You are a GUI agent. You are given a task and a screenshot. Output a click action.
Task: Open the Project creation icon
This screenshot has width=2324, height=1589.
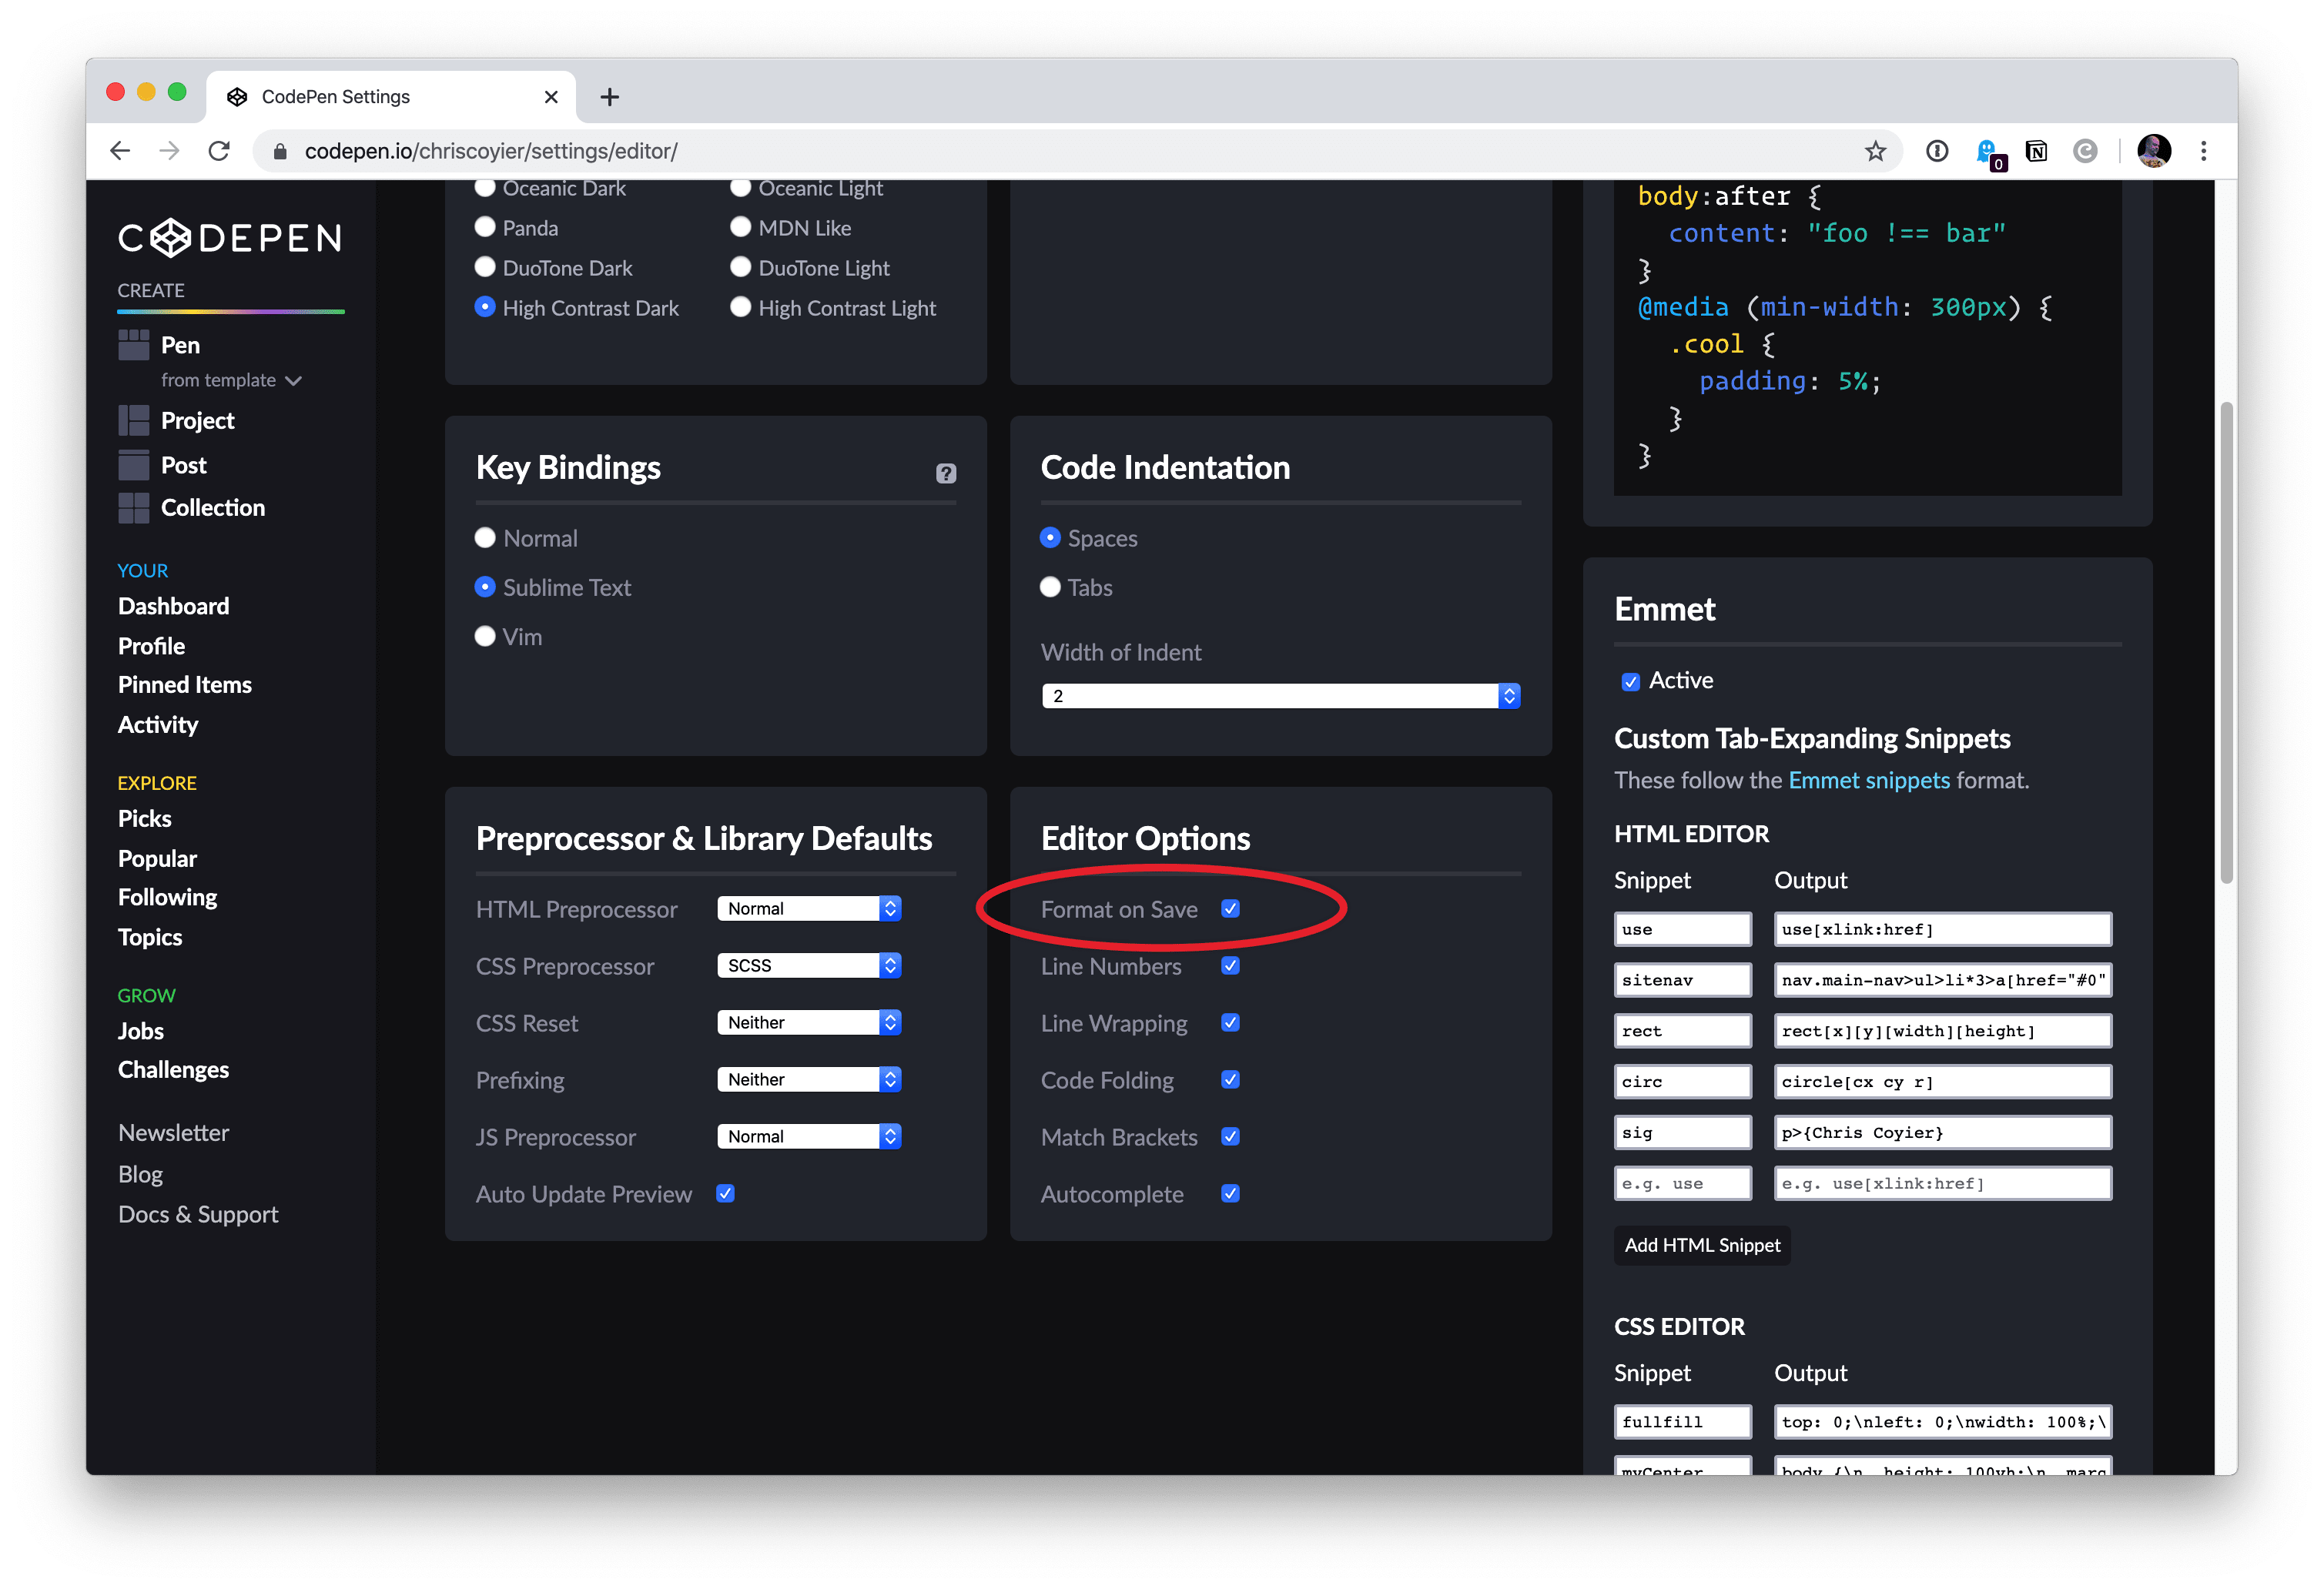click(133, 420)
